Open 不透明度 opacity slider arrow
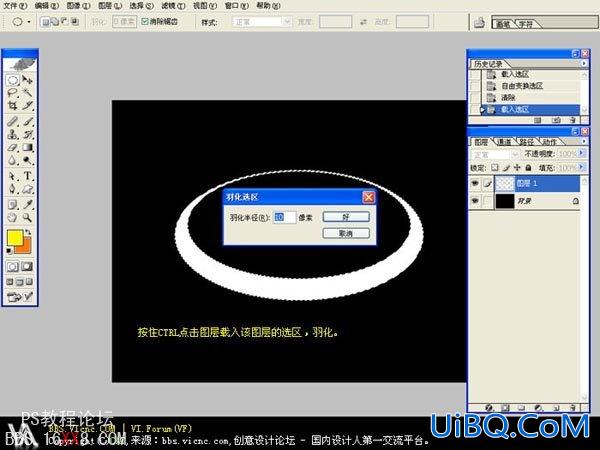This screenshot has height=450, width=600. [x=582, y=153]
